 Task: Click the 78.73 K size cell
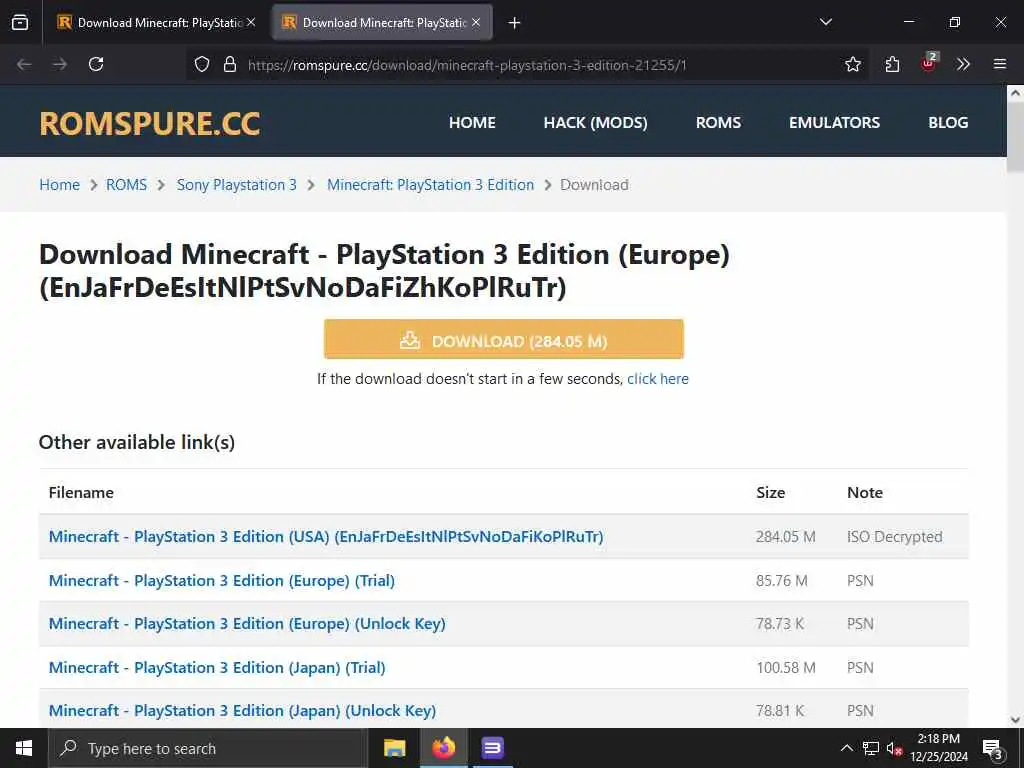[780, 624]
